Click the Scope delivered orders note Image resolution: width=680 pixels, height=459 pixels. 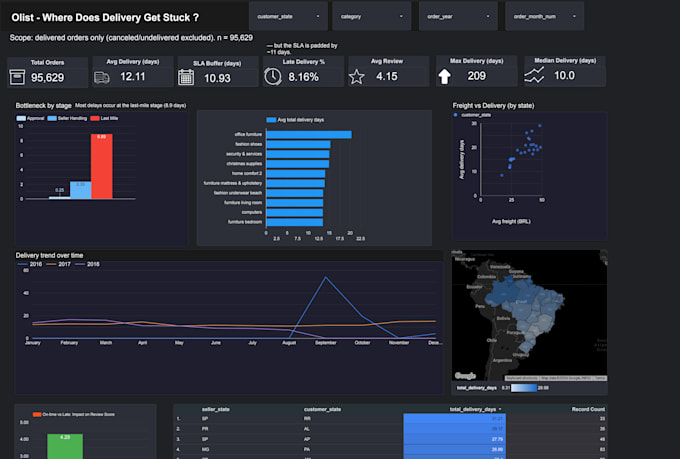pos(131,38)
